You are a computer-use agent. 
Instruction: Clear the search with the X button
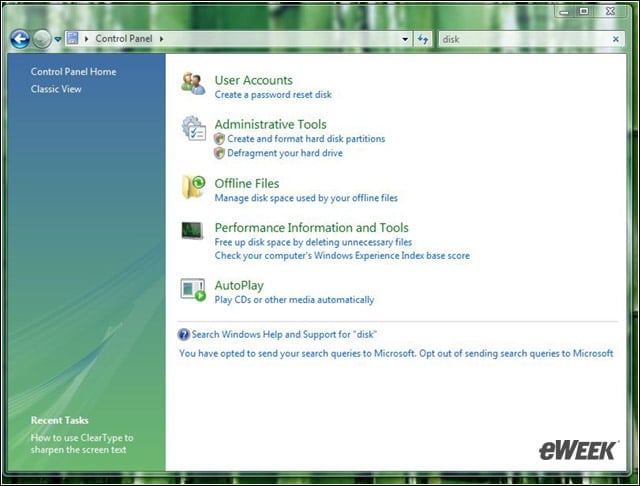coord(616,39)
